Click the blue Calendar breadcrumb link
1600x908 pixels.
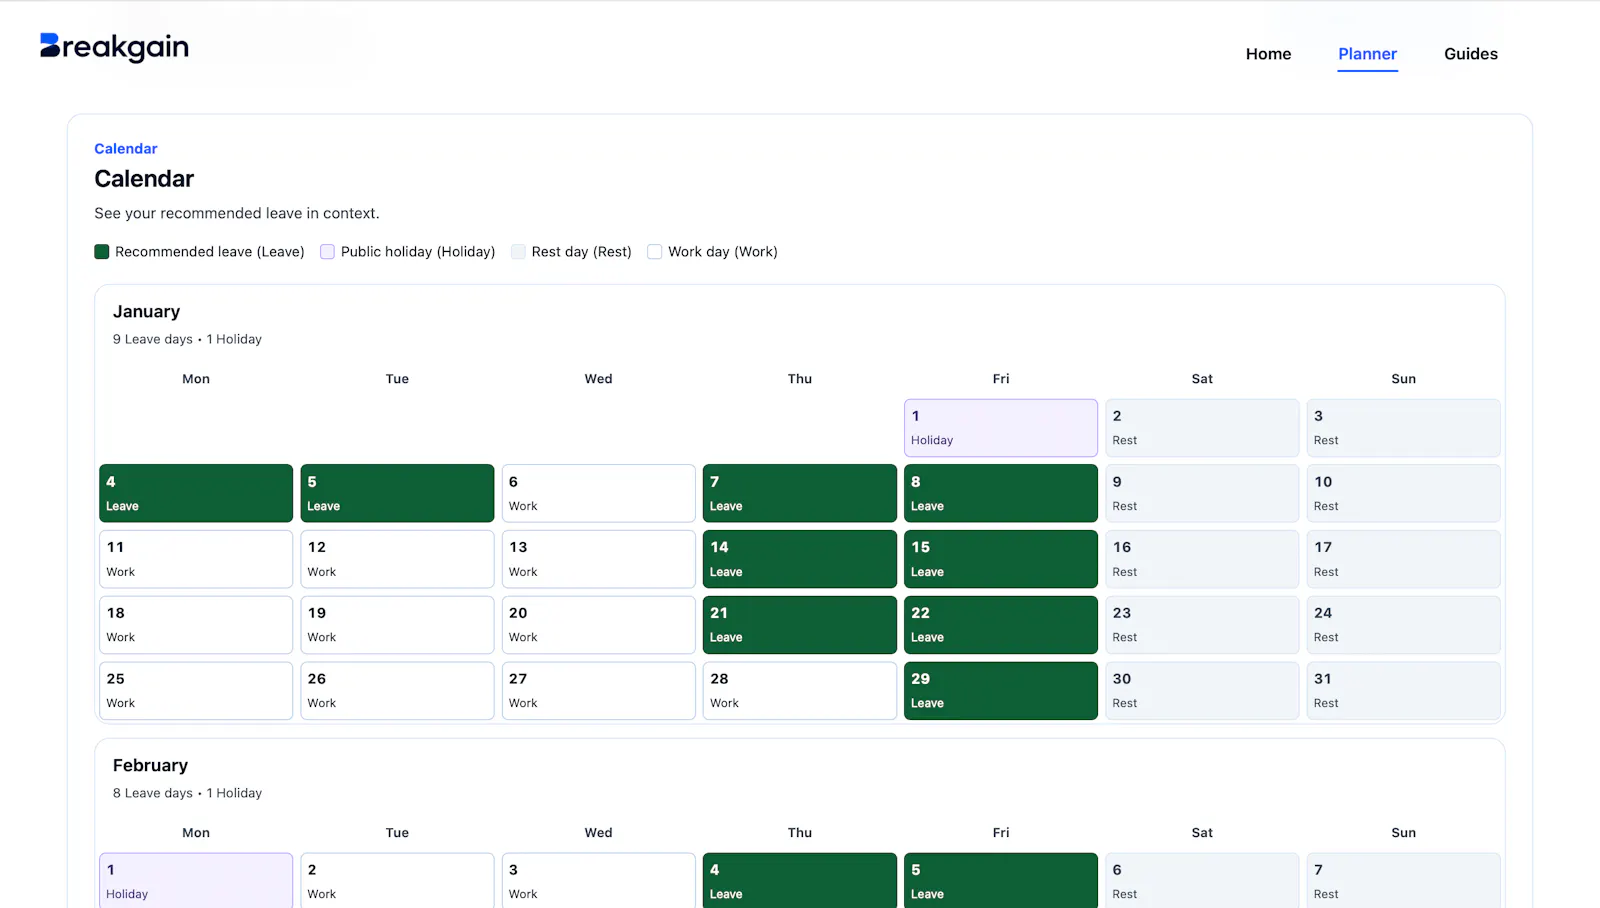click(x=126, y=149)
